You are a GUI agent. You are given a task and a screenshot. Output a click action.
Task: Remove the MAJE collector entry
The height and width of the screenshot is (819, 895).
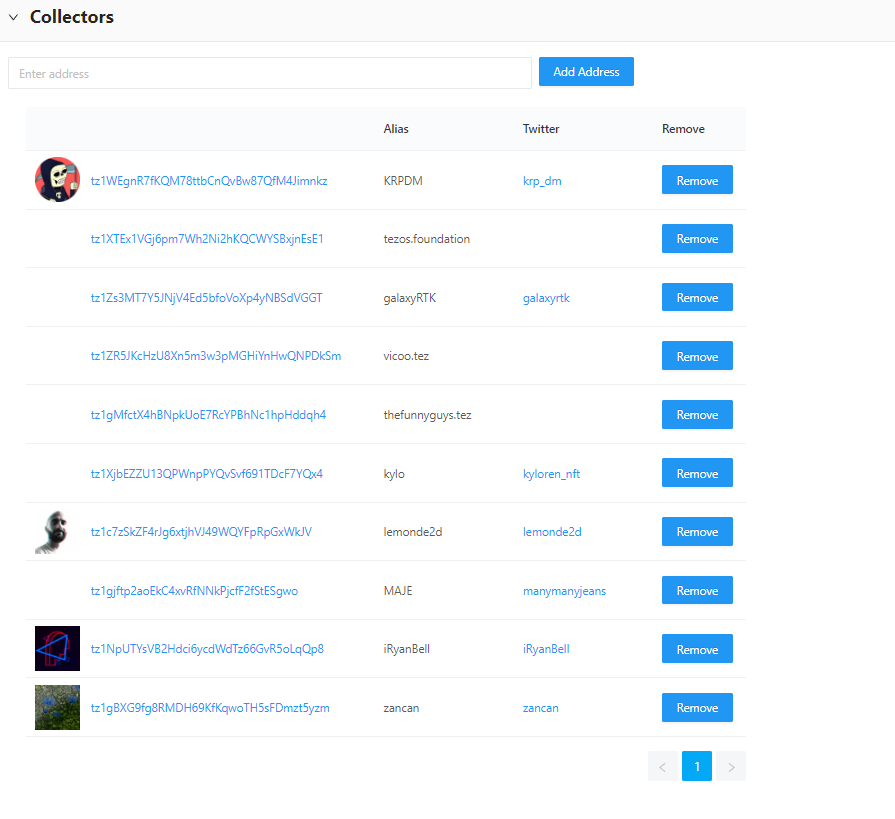(x=697, y=591)
